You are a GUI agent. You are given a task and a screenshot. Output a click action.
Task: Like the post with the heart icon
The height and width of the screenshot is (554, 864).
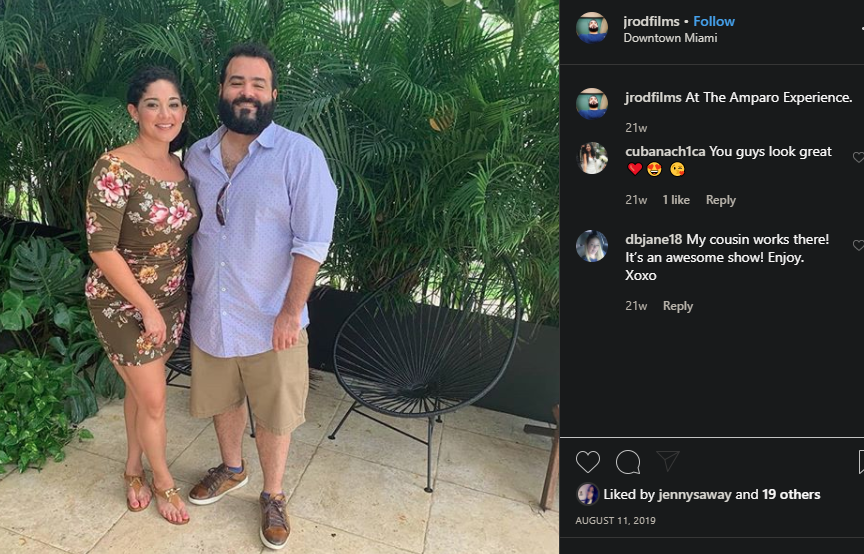pyautogui.click(x=587, y=462)
